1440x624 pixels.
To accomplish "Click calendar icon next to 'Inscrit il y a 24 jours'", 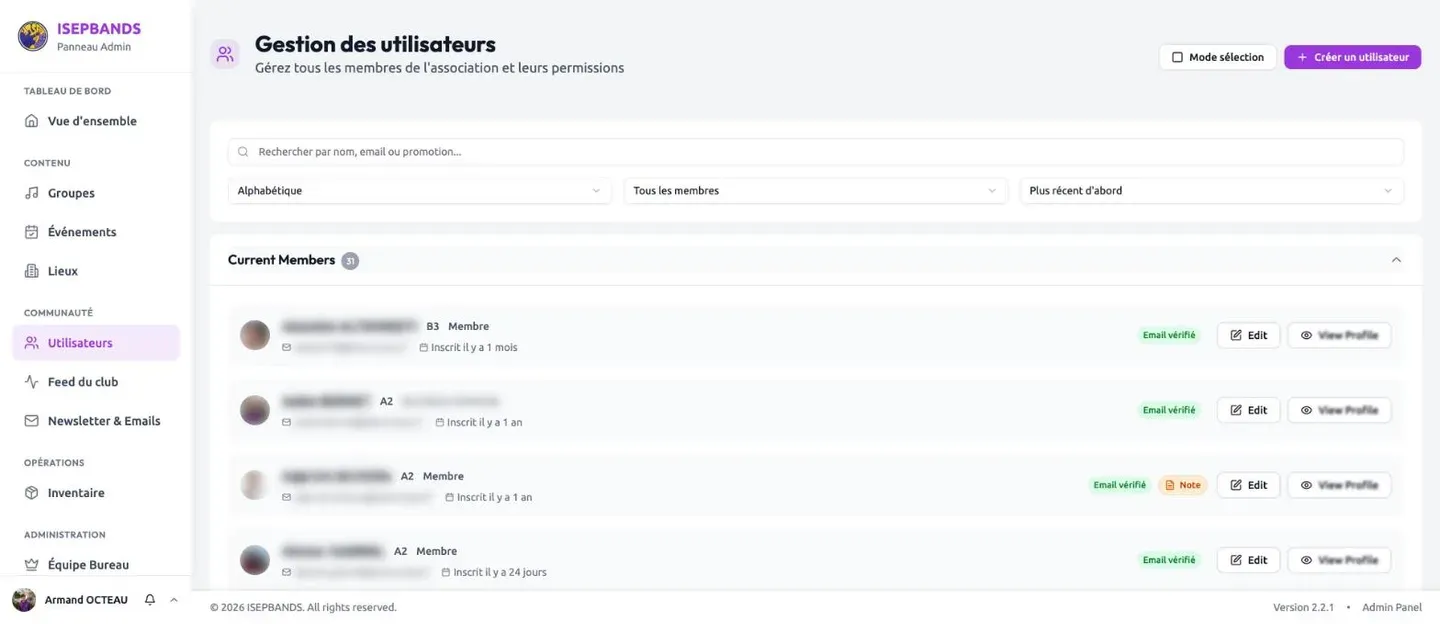I will click(446, 573).
